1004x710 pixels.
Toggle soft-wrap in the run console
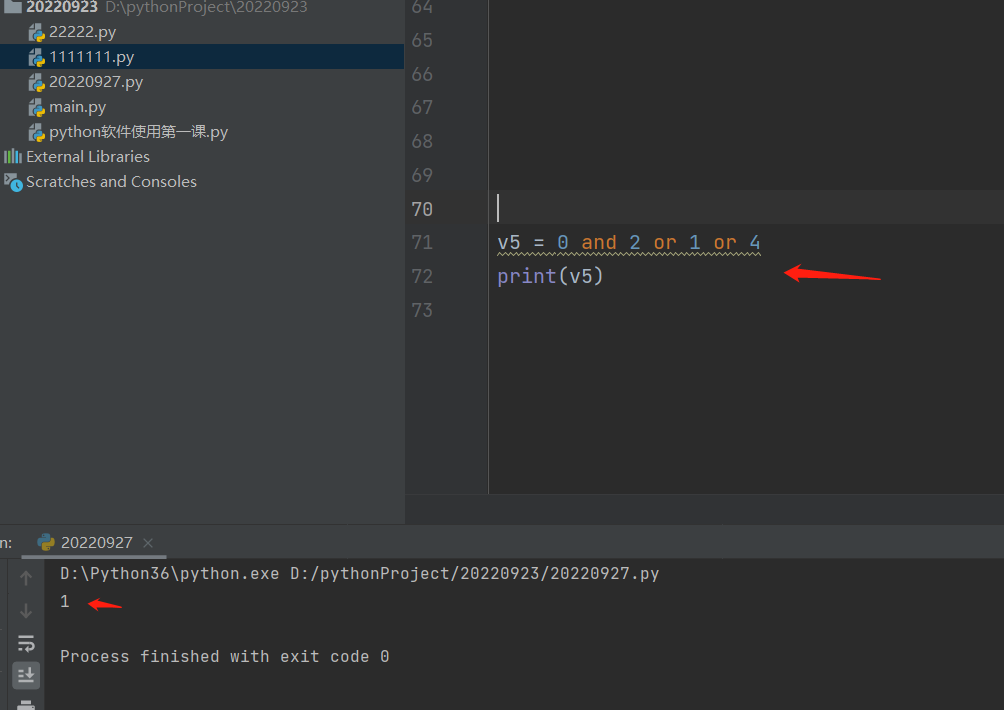[26, 643]
